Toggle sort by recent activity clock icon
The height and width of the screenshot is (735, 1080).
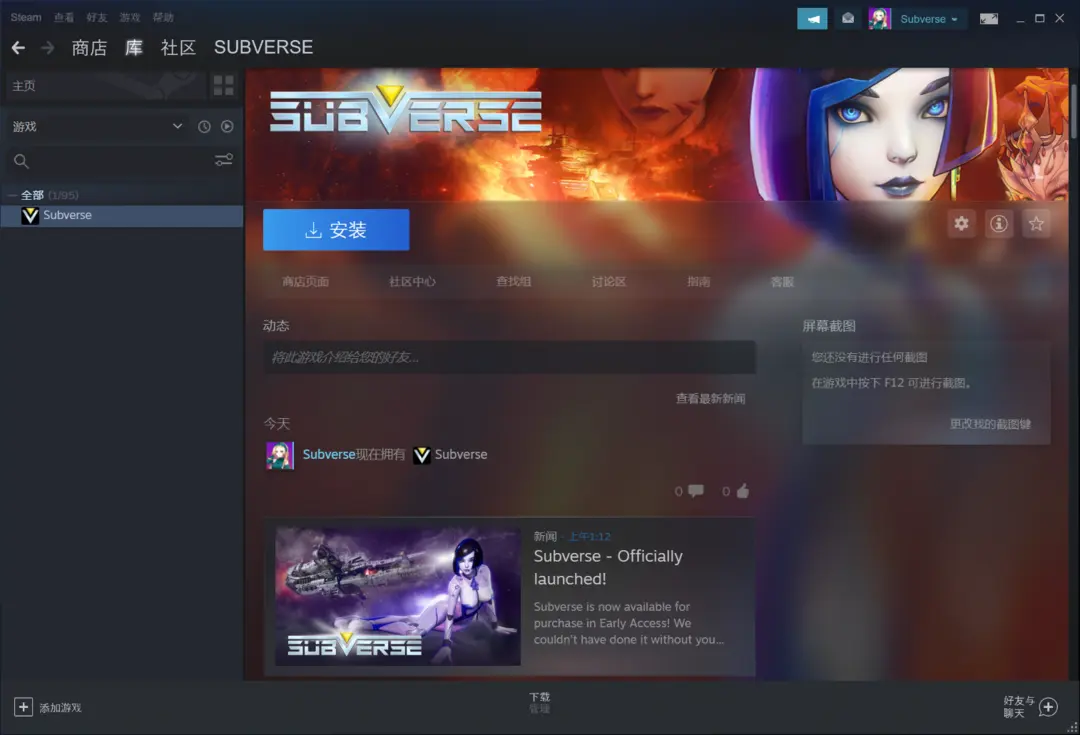(x=204, y=126)
